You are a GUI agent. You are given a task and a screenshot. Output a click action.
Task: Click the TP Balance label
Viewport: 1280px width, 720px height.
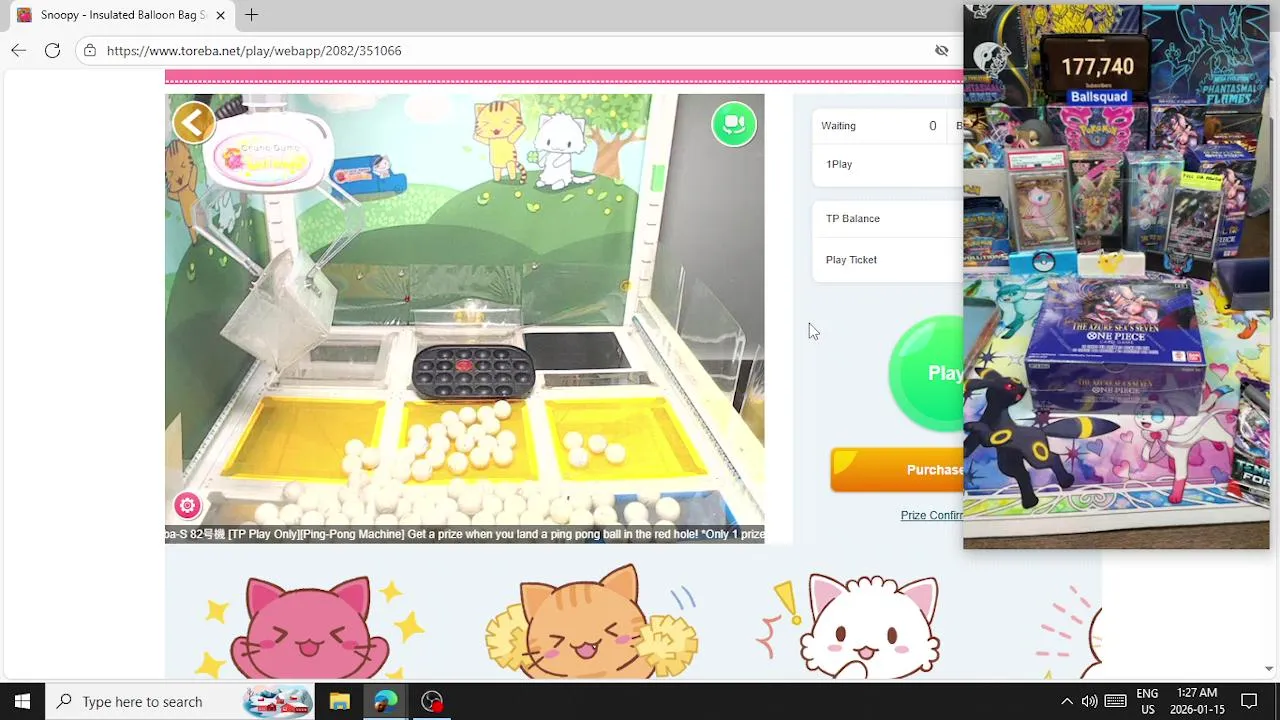(x=853, y=218)
